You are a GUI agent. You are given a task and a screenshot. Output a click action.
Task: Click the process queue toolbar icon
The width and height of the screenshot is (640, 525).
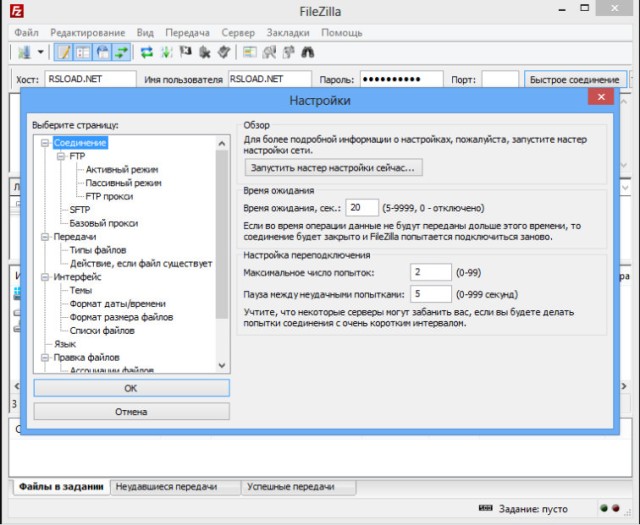coord(166,51)
